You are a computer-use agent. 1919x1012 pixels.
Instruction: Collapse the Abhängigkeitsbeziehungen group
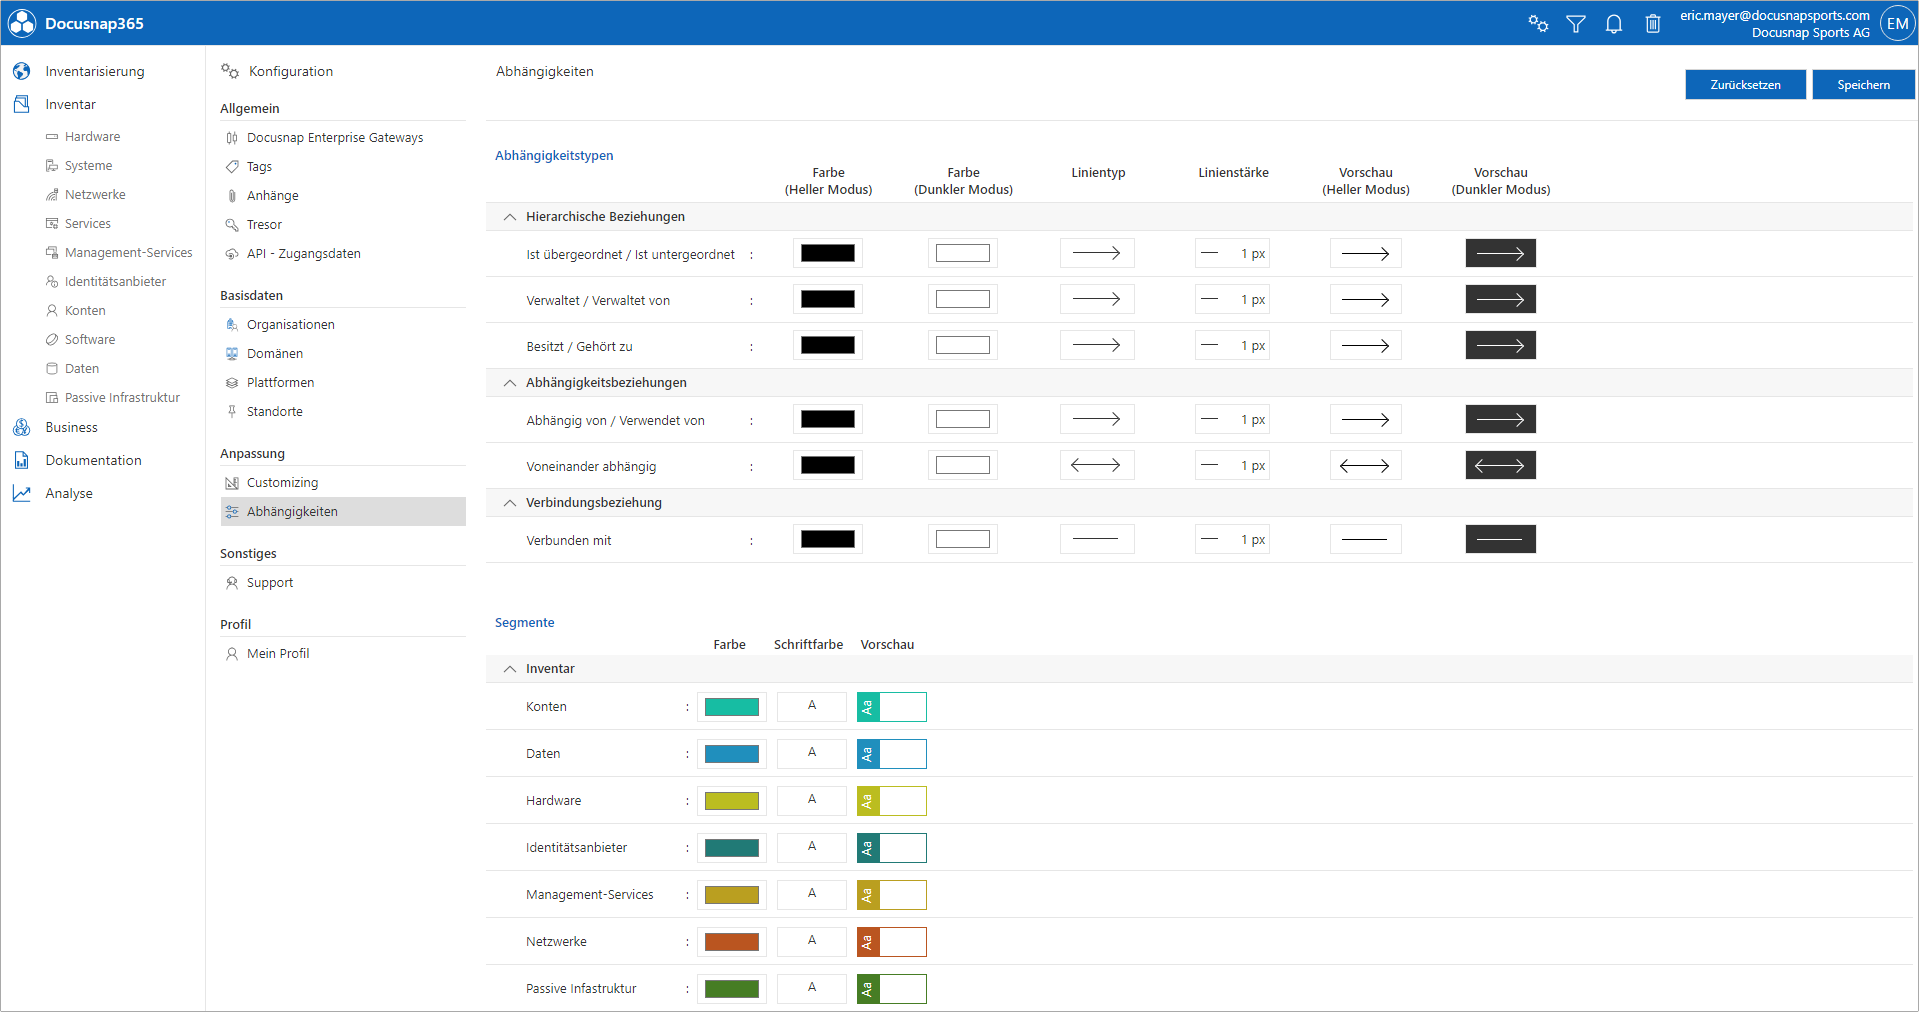(x=510, y=383)
